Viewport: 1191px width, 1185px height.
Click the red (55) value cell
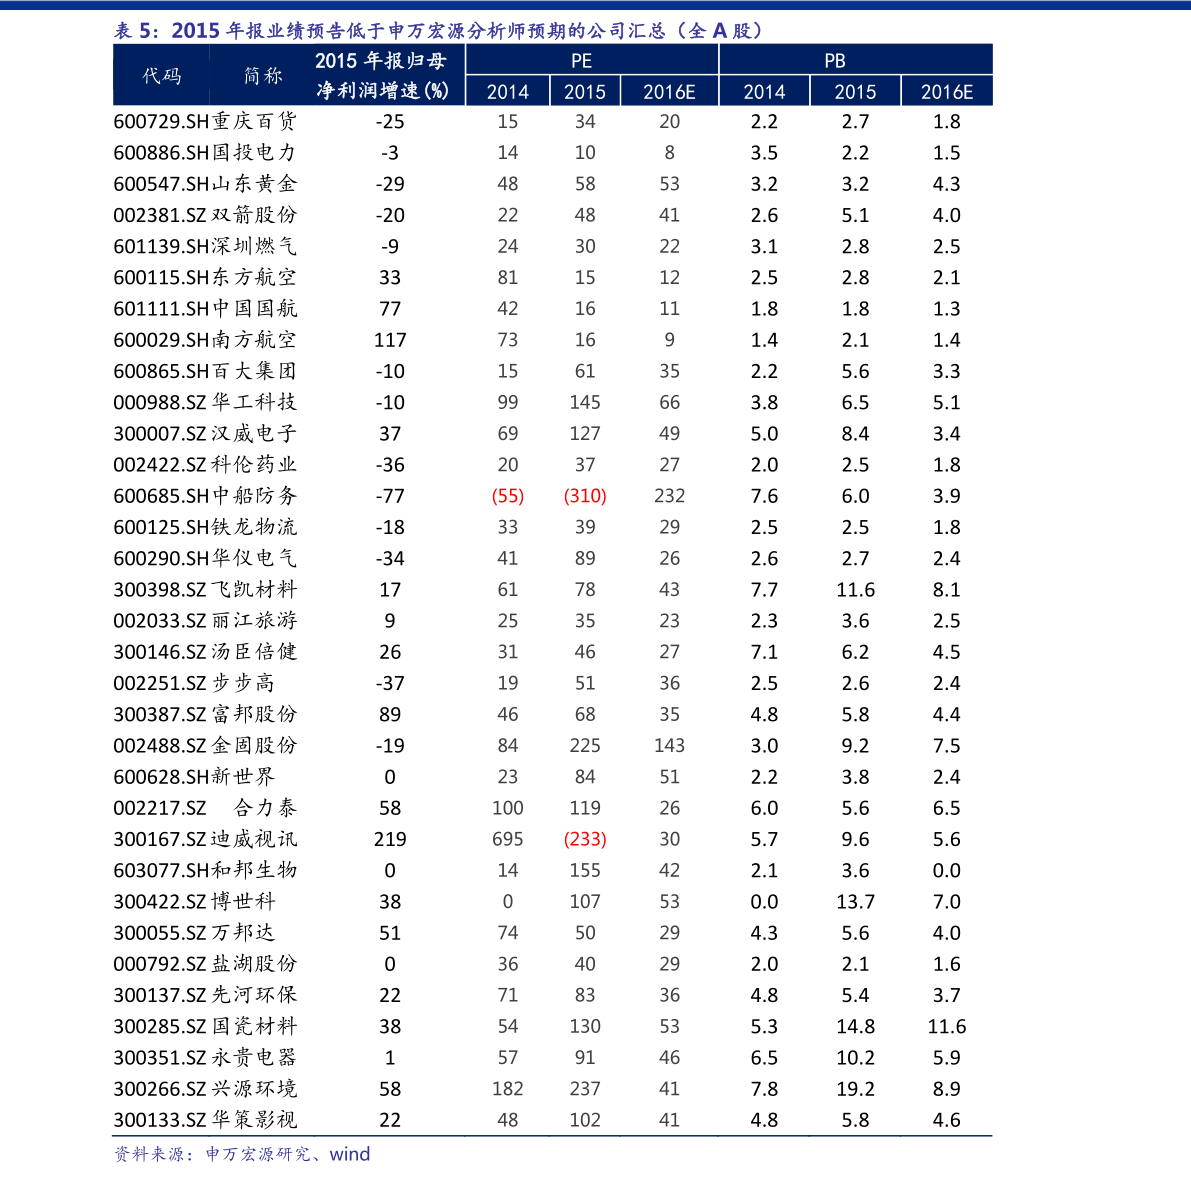click(x=508, y=496)
